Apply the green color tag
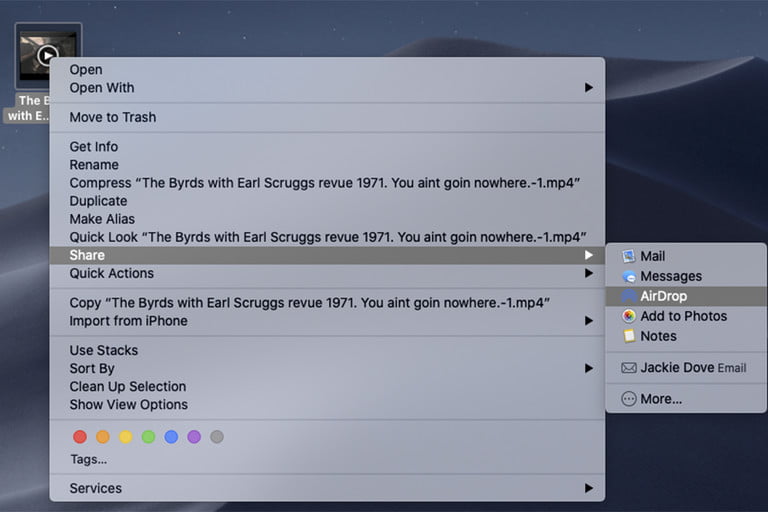The width and height of the screenshot is (768, 512). (148, 437)
